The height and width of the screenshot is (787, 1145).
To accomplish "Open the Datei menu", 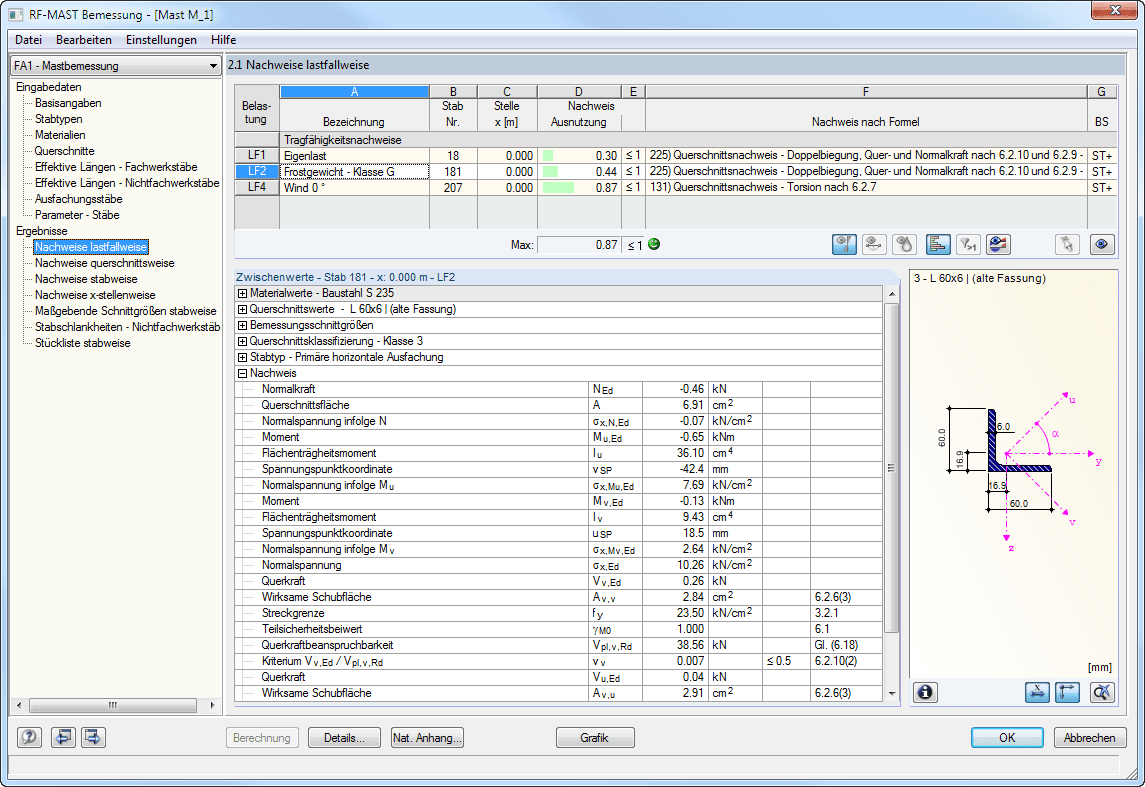I will [28, 40].
